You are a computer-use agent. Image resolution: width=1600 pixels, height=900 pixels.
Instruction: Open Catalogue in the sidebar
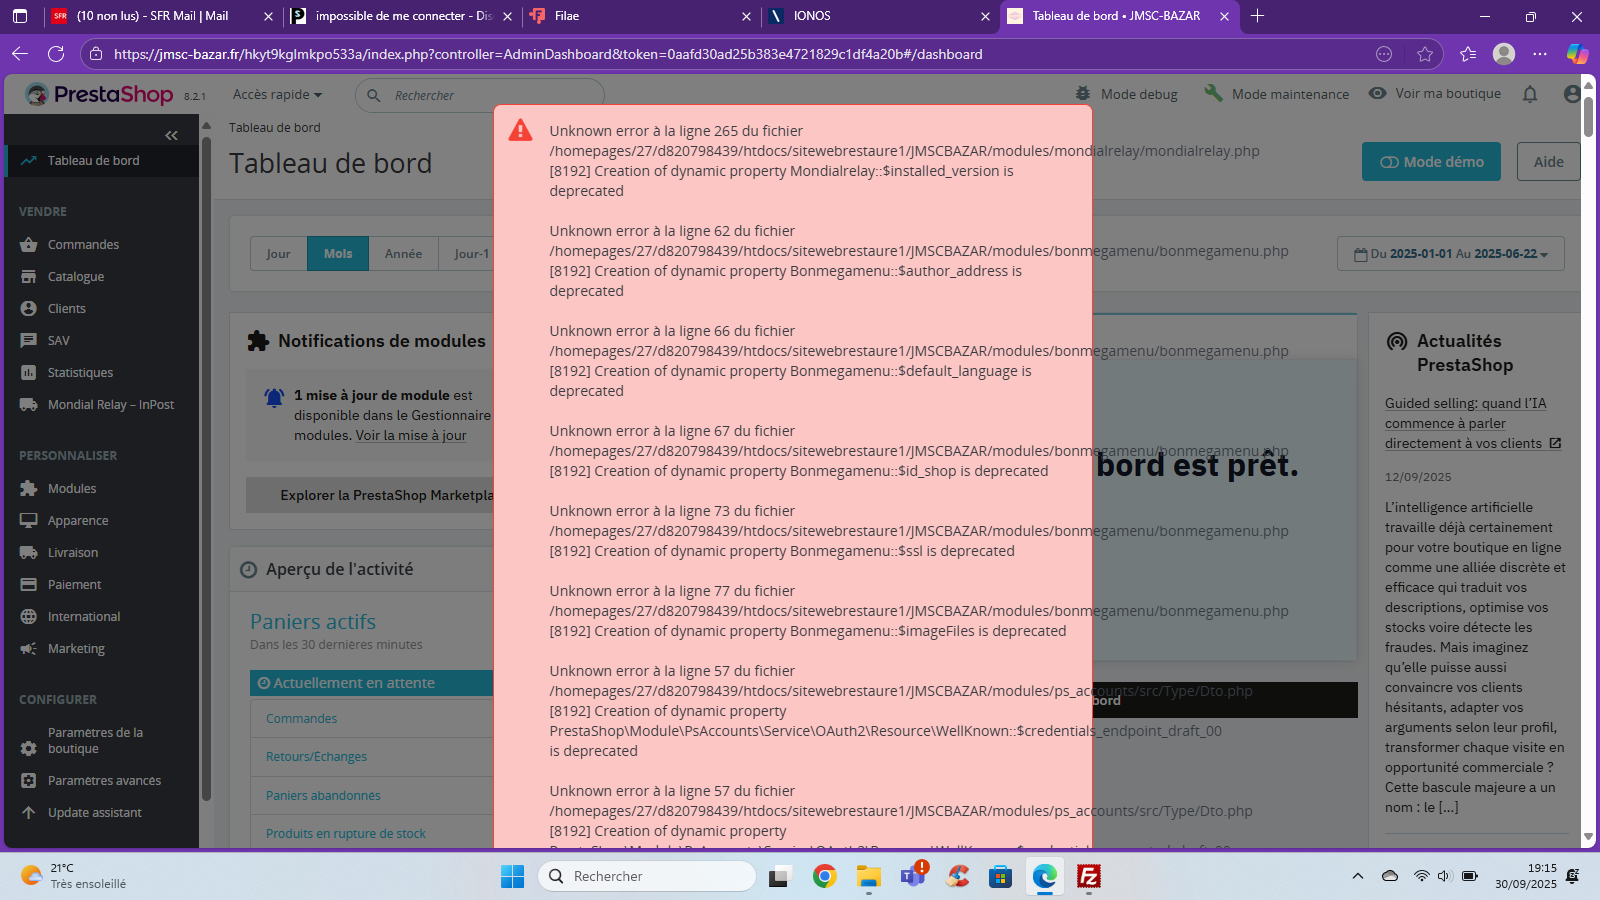[76, 276]
